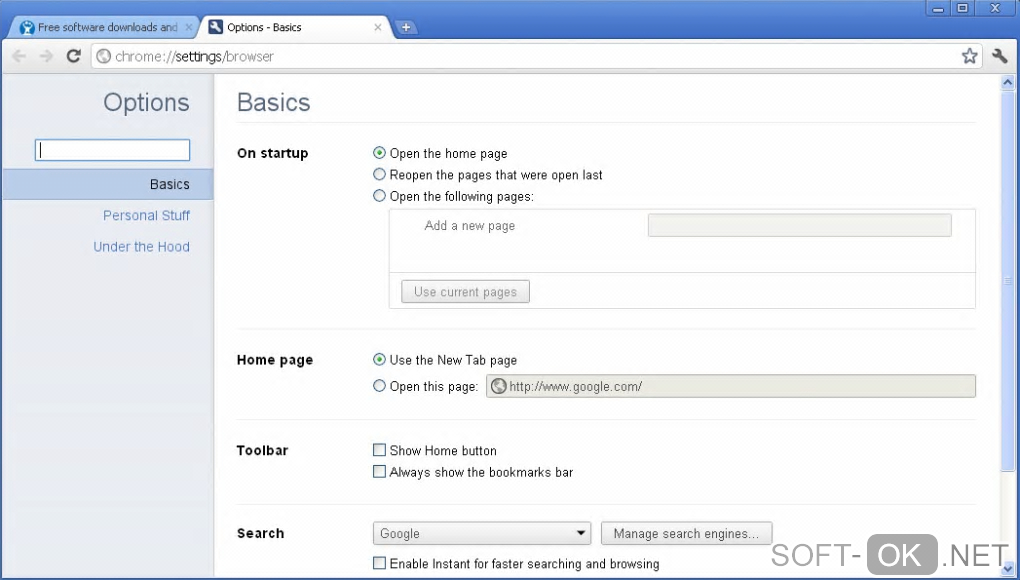Choose the Open this page radio option

380,386
